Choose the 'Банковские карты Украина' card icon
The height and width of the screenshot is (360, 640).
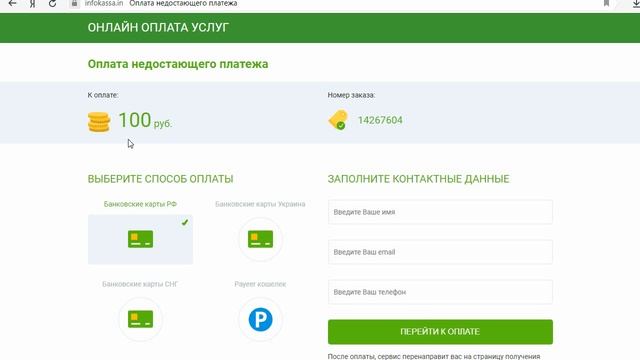(260, 239)
